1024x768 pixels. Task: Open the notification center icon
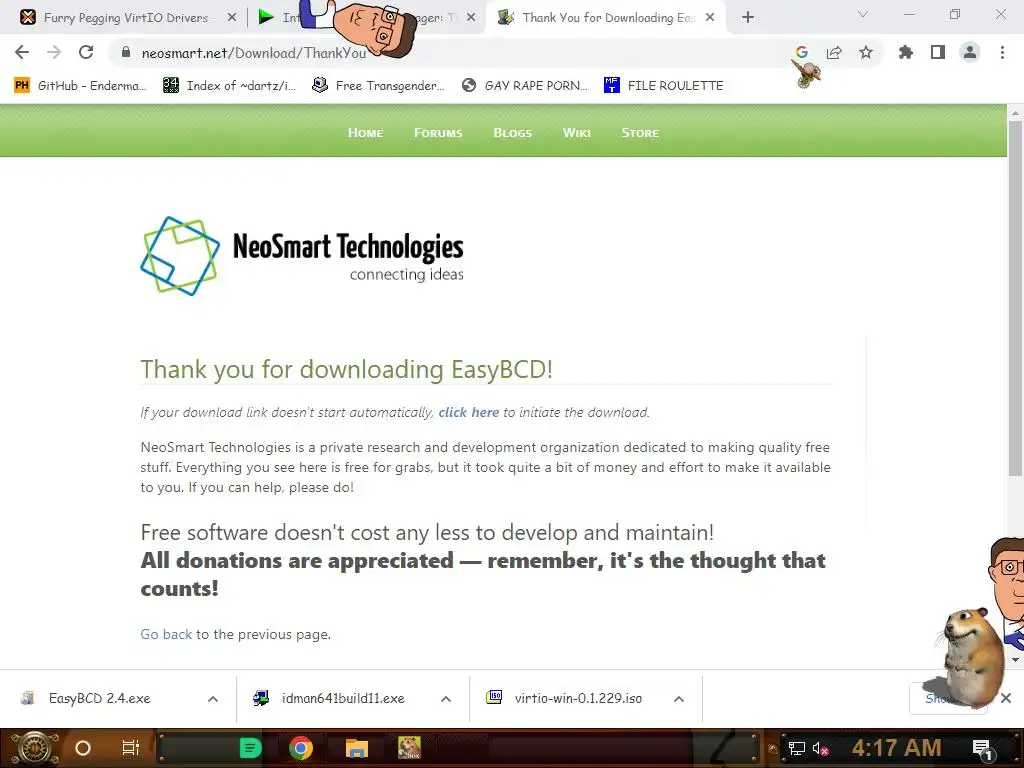982,748
